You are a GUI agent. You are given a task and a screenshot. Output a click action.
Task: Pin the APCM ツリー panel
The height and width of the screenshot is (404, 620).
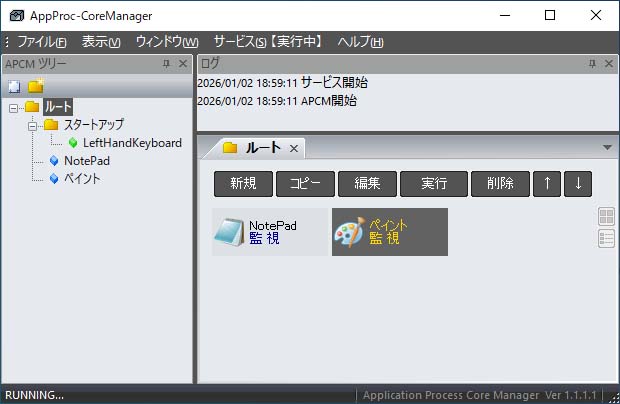[x=166, y=64]
